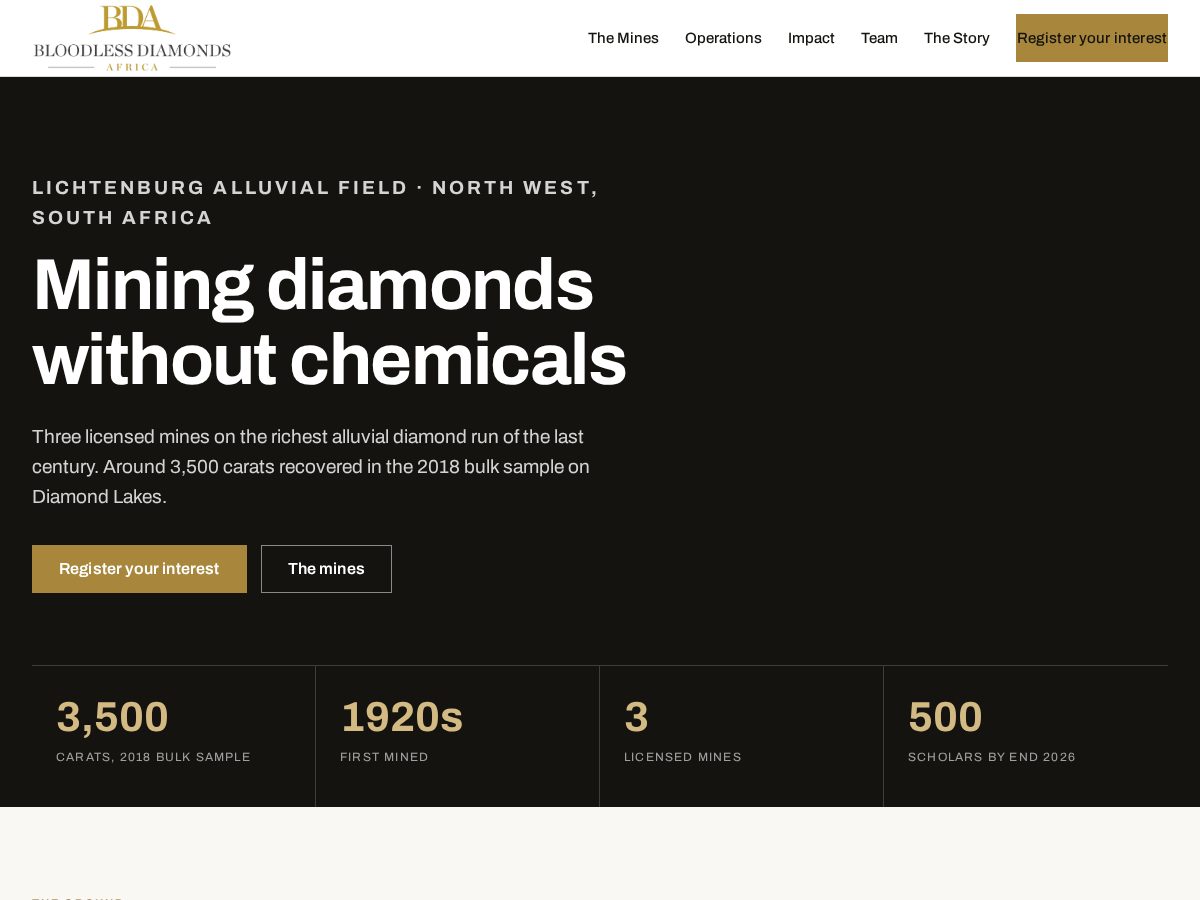Image resolution: width=1200 pixels, height=900 pixels.
Task: Open The Story nav link
Action: coord(957,38)
